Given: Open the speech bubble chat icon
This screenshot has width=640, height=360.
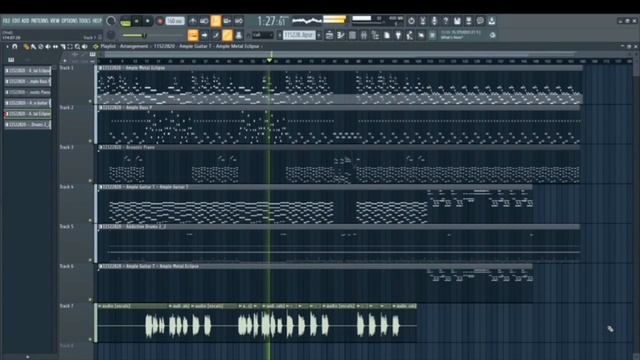Looking at the screenshot, I should click(x=480, y=21).
